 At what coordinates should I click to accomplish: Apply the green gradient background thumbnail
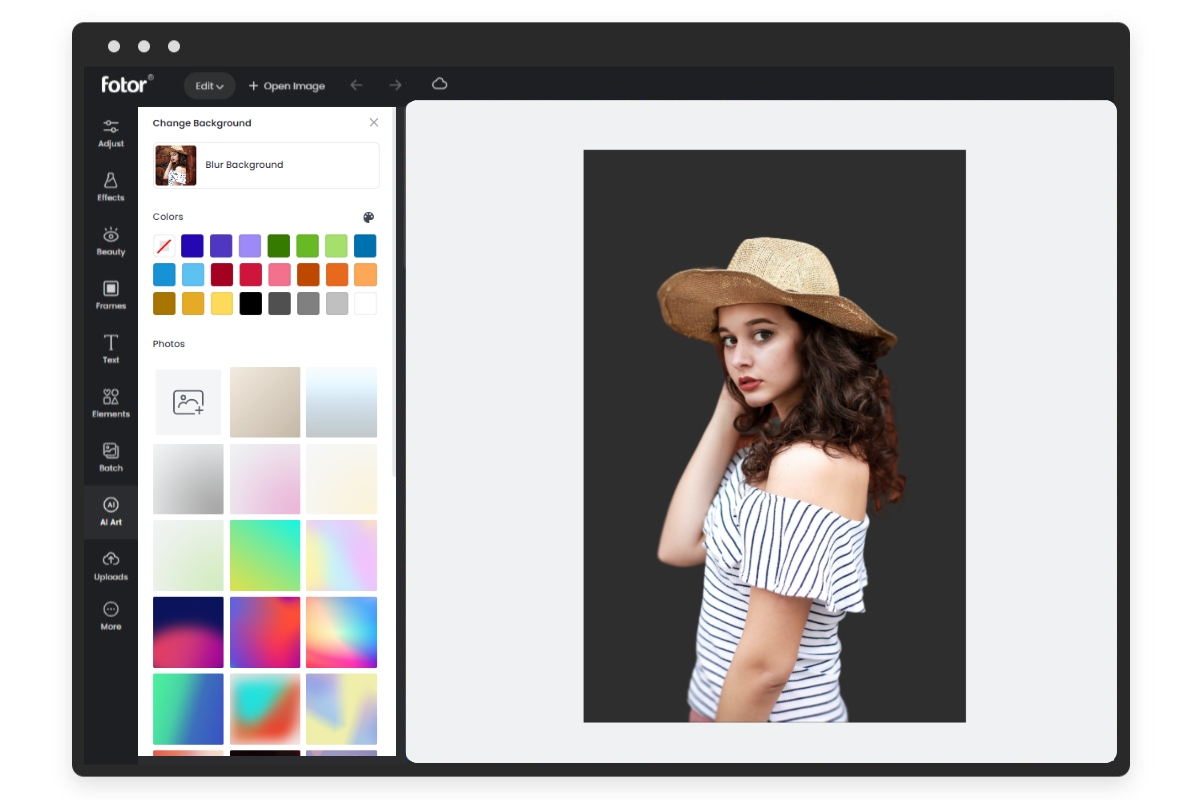pyautogui.click(x=265, y=555)
